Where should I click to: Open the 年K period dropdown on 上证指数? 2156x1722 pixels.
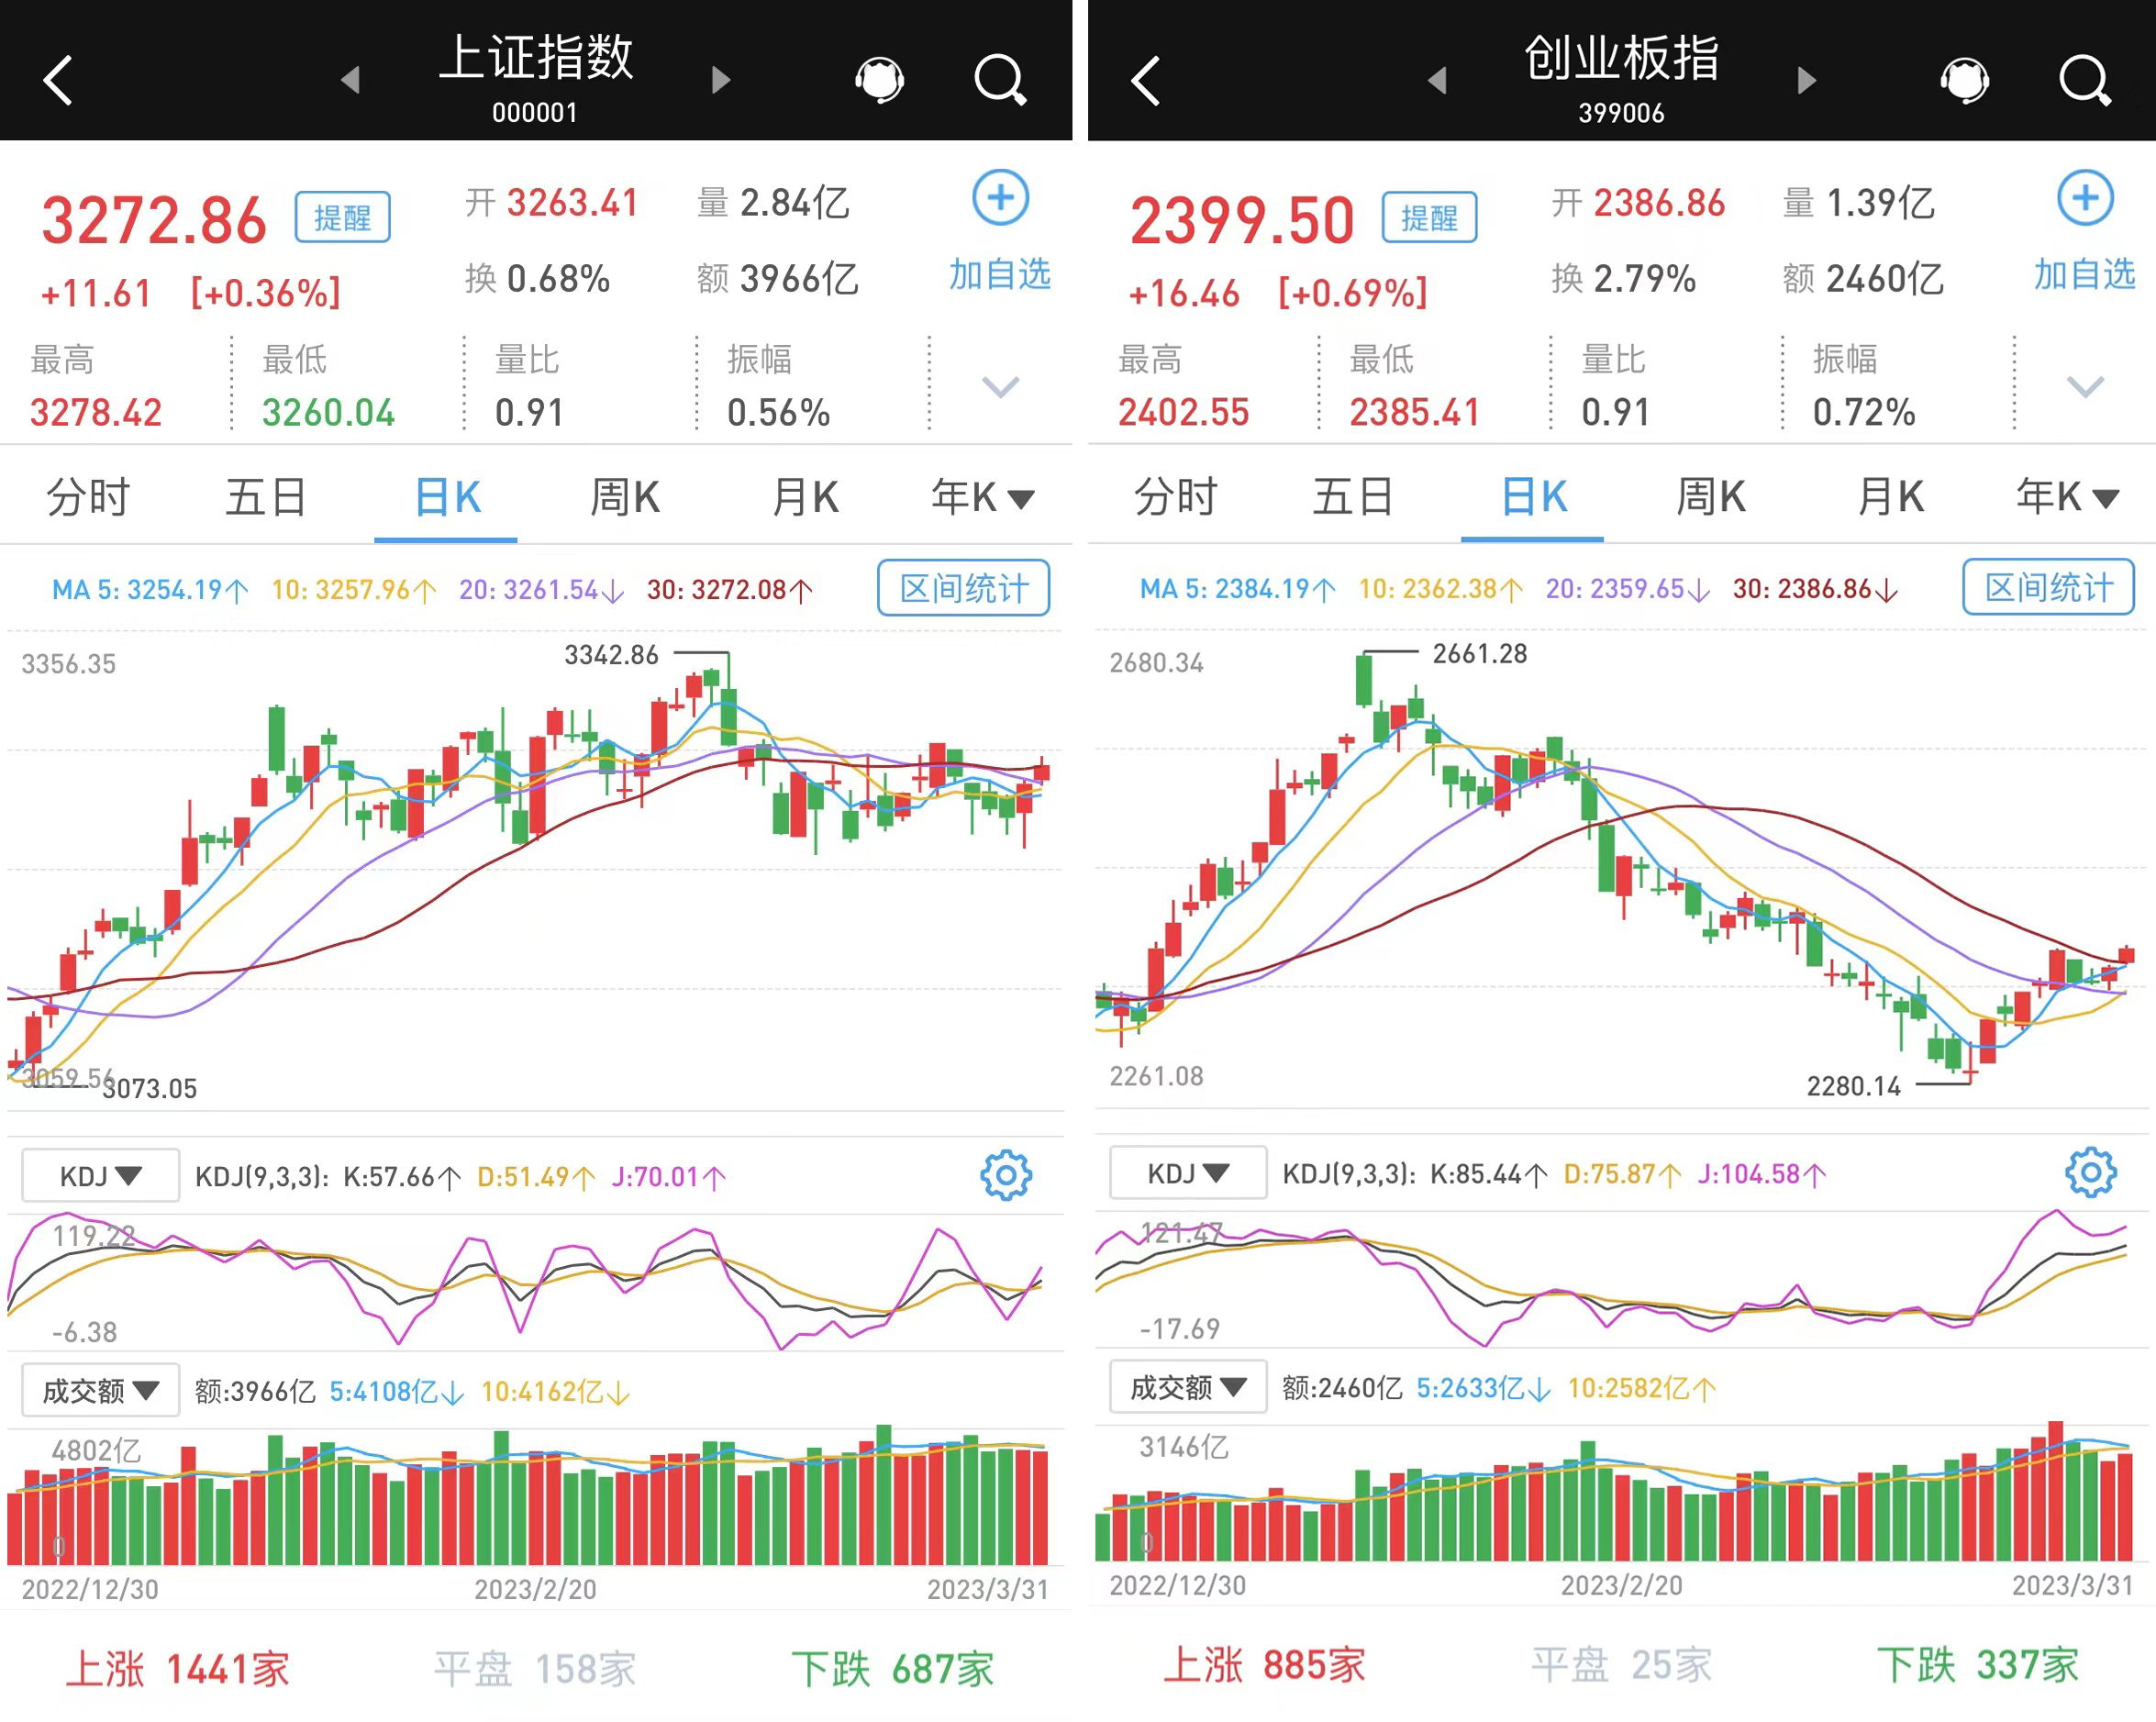pos(982,497)
